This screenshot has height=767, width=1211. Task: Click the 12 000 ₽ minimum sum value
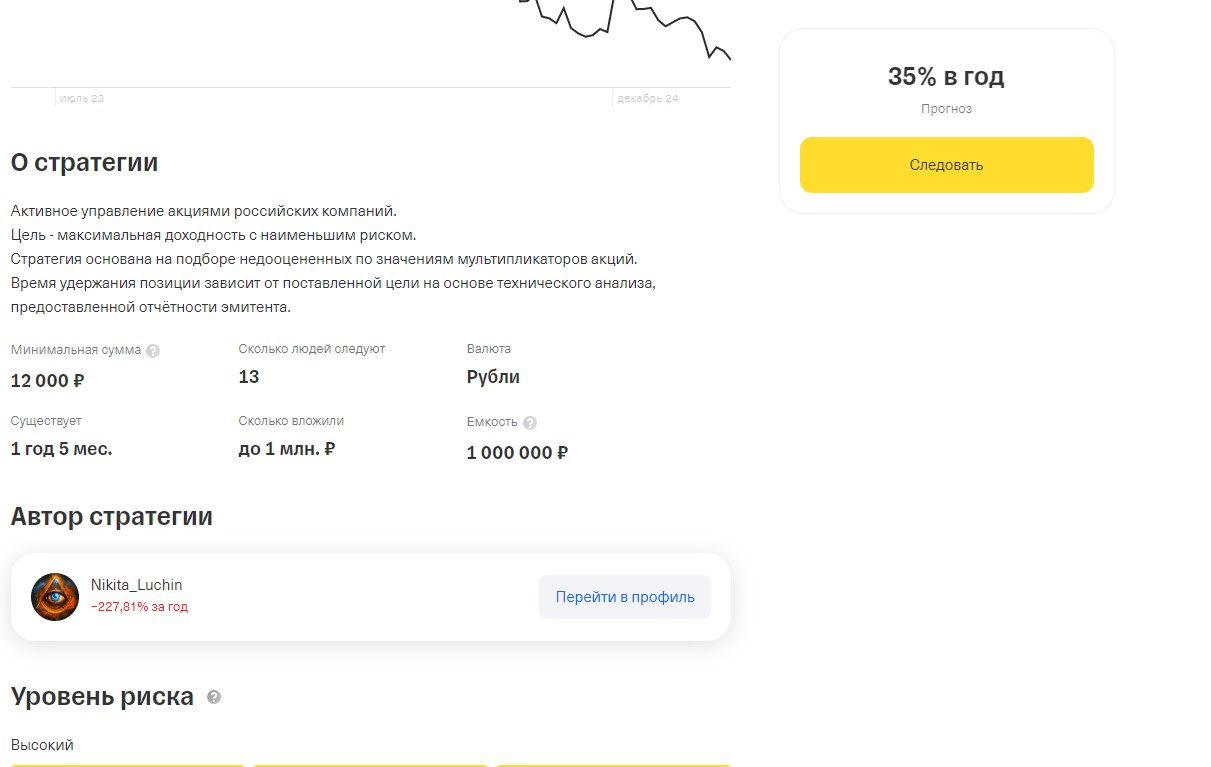(x=48, y=381)
